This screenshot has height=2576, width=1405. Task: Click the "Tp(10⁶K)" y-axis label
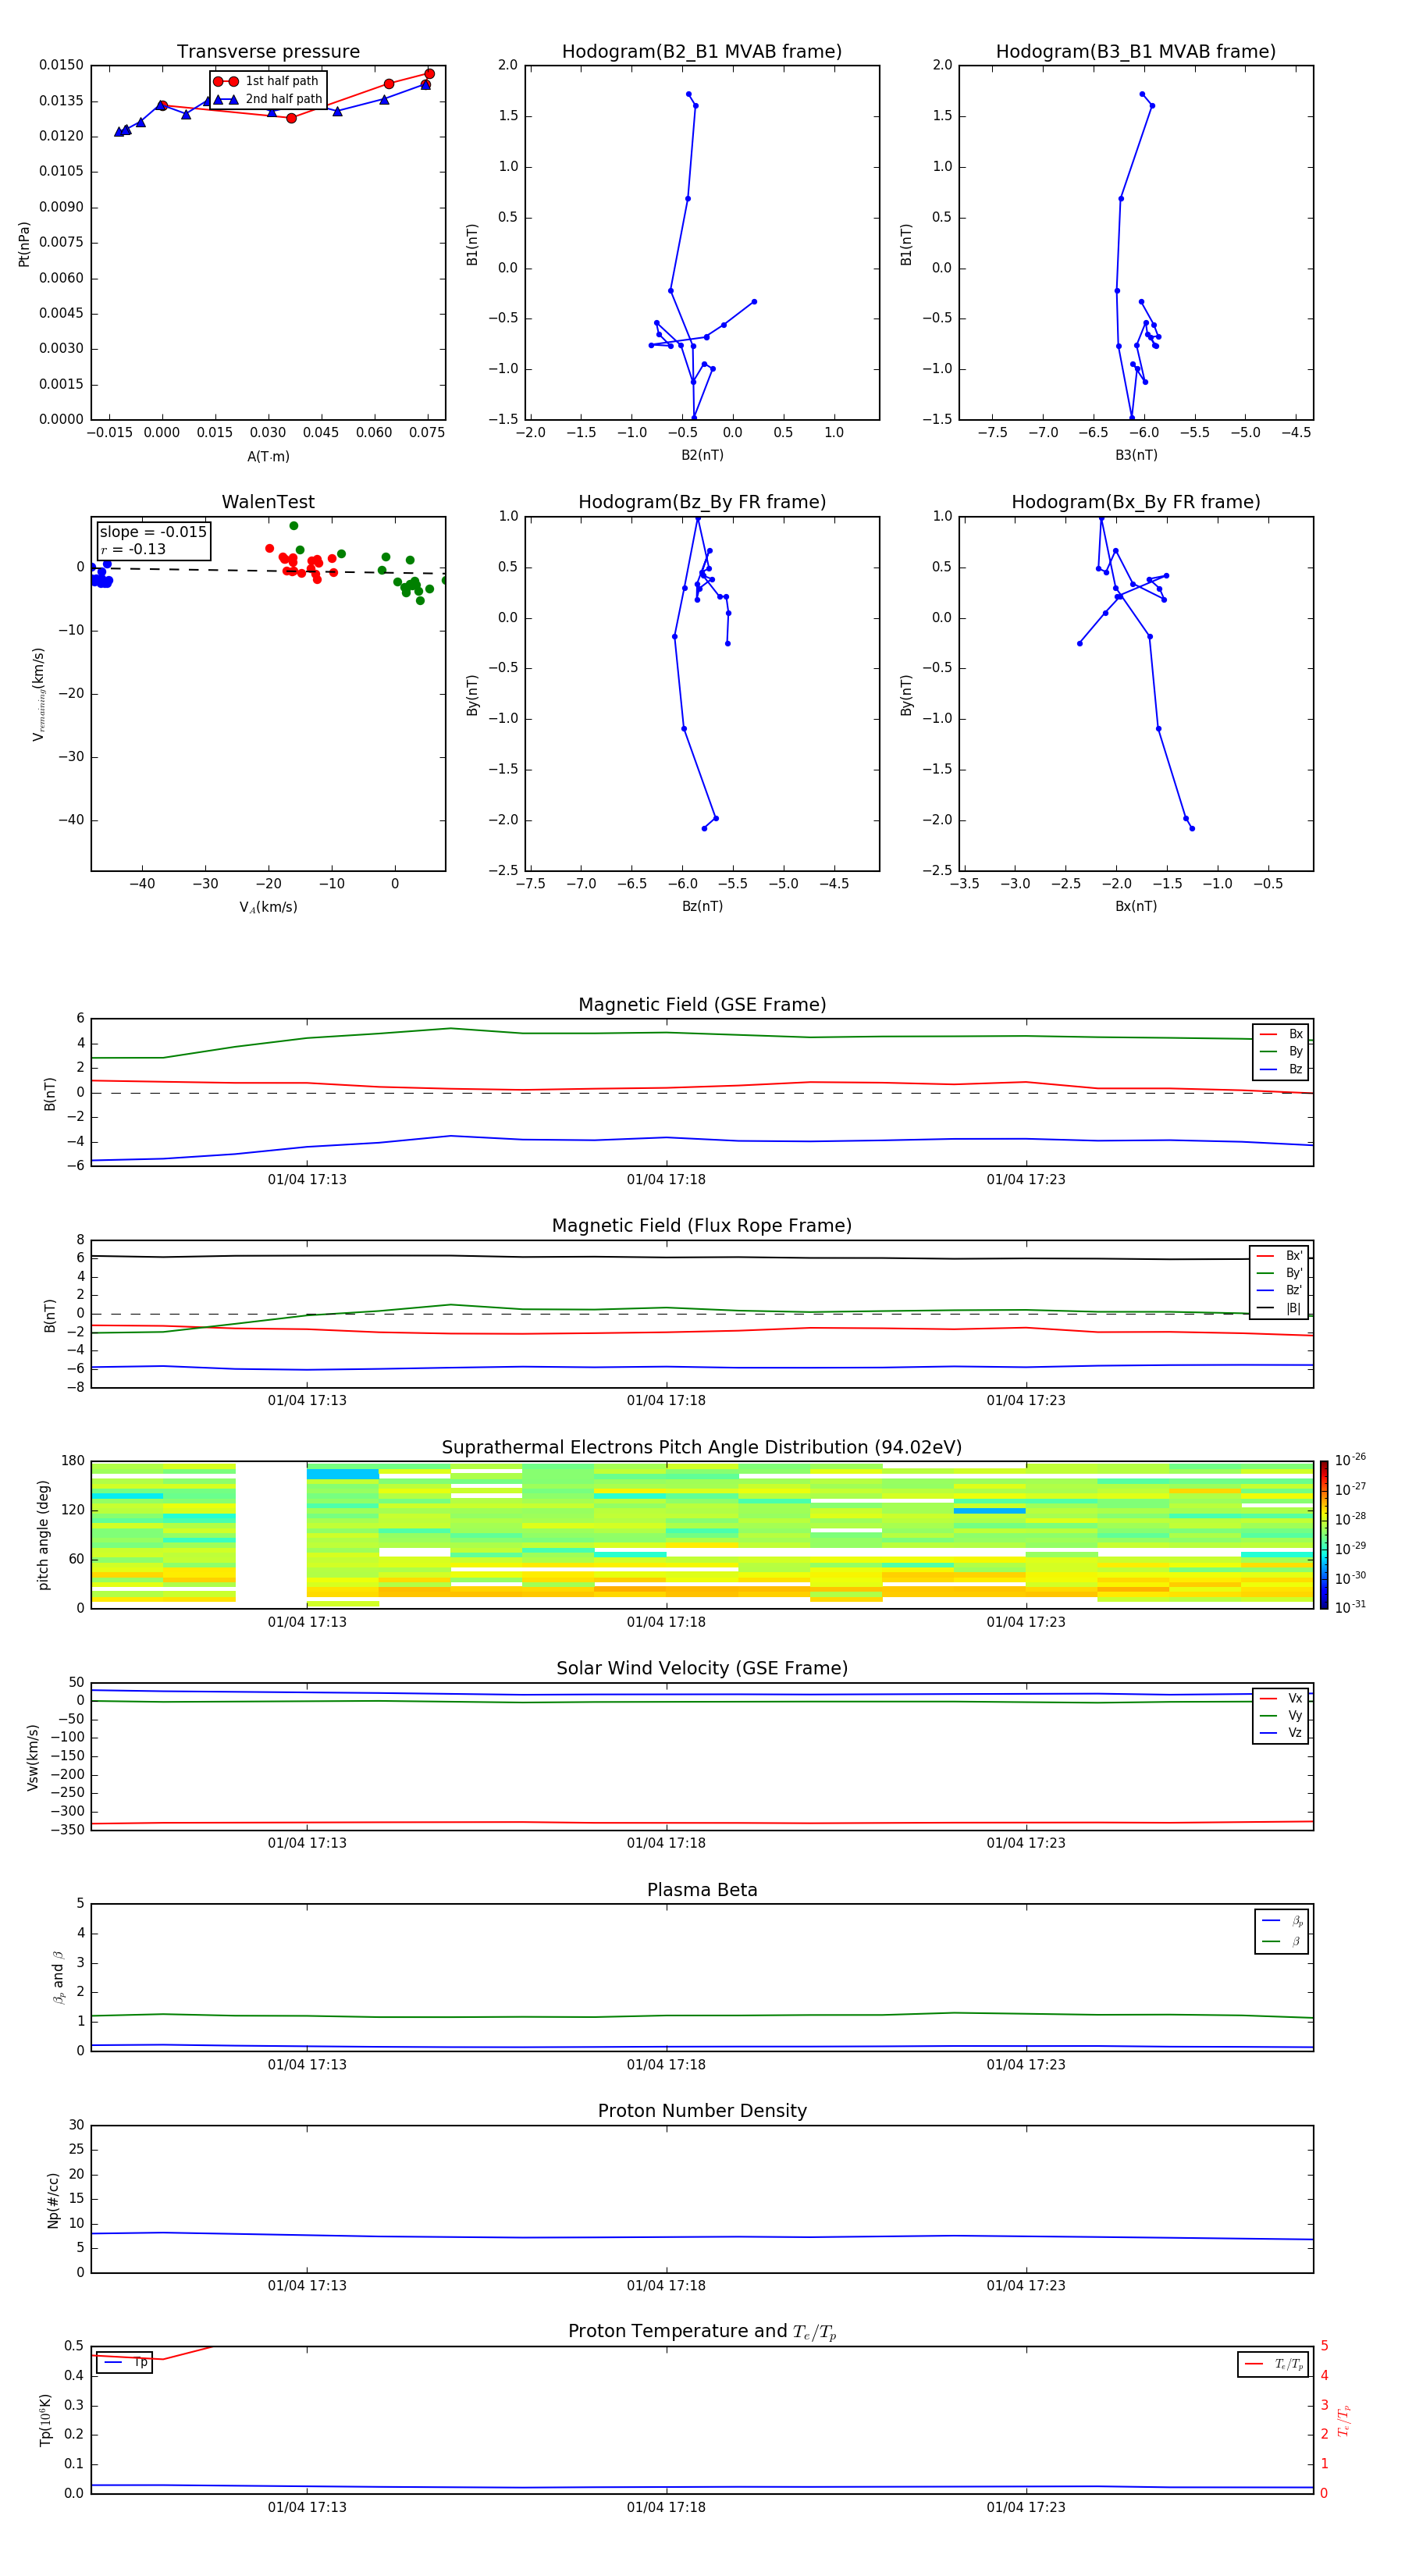(x=45, y=2420)
